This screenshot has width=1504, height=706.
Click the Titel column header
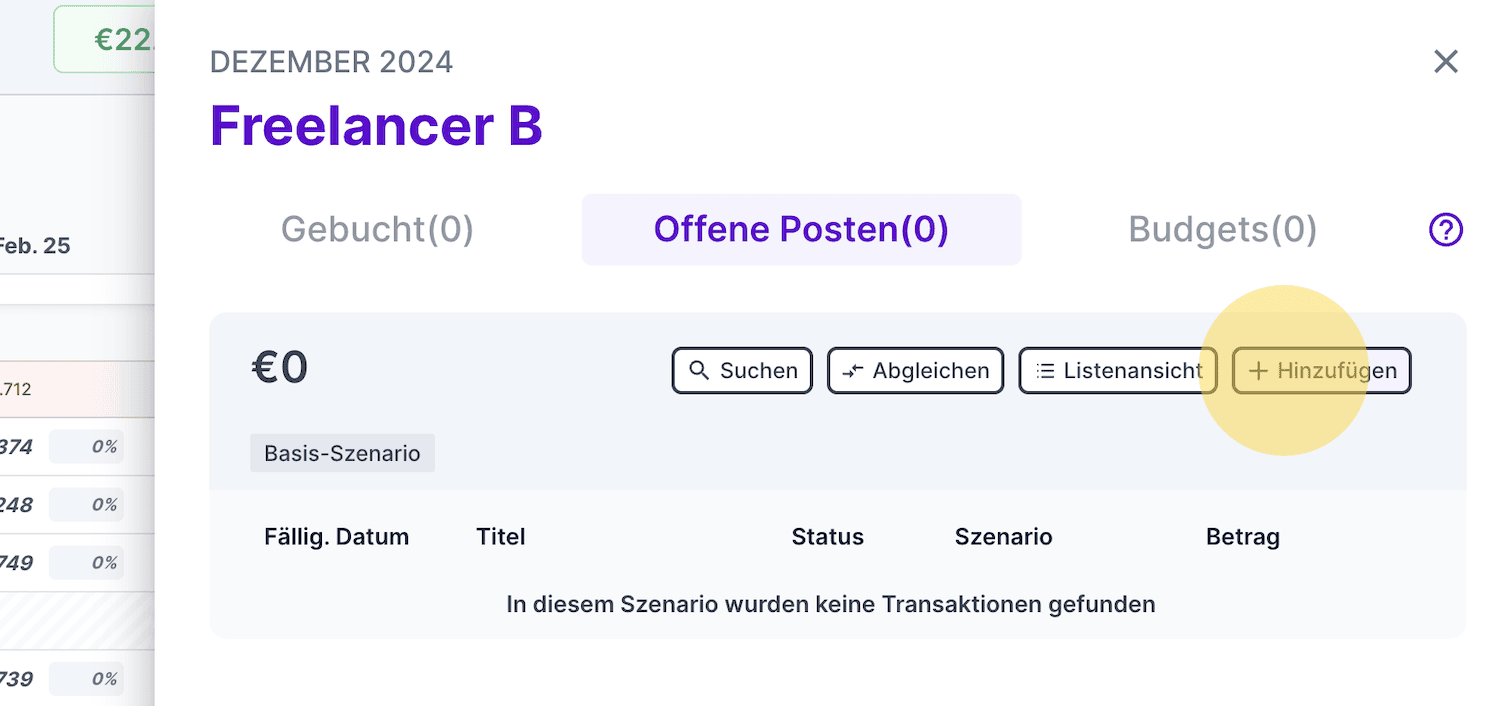[x=501, y=537]
